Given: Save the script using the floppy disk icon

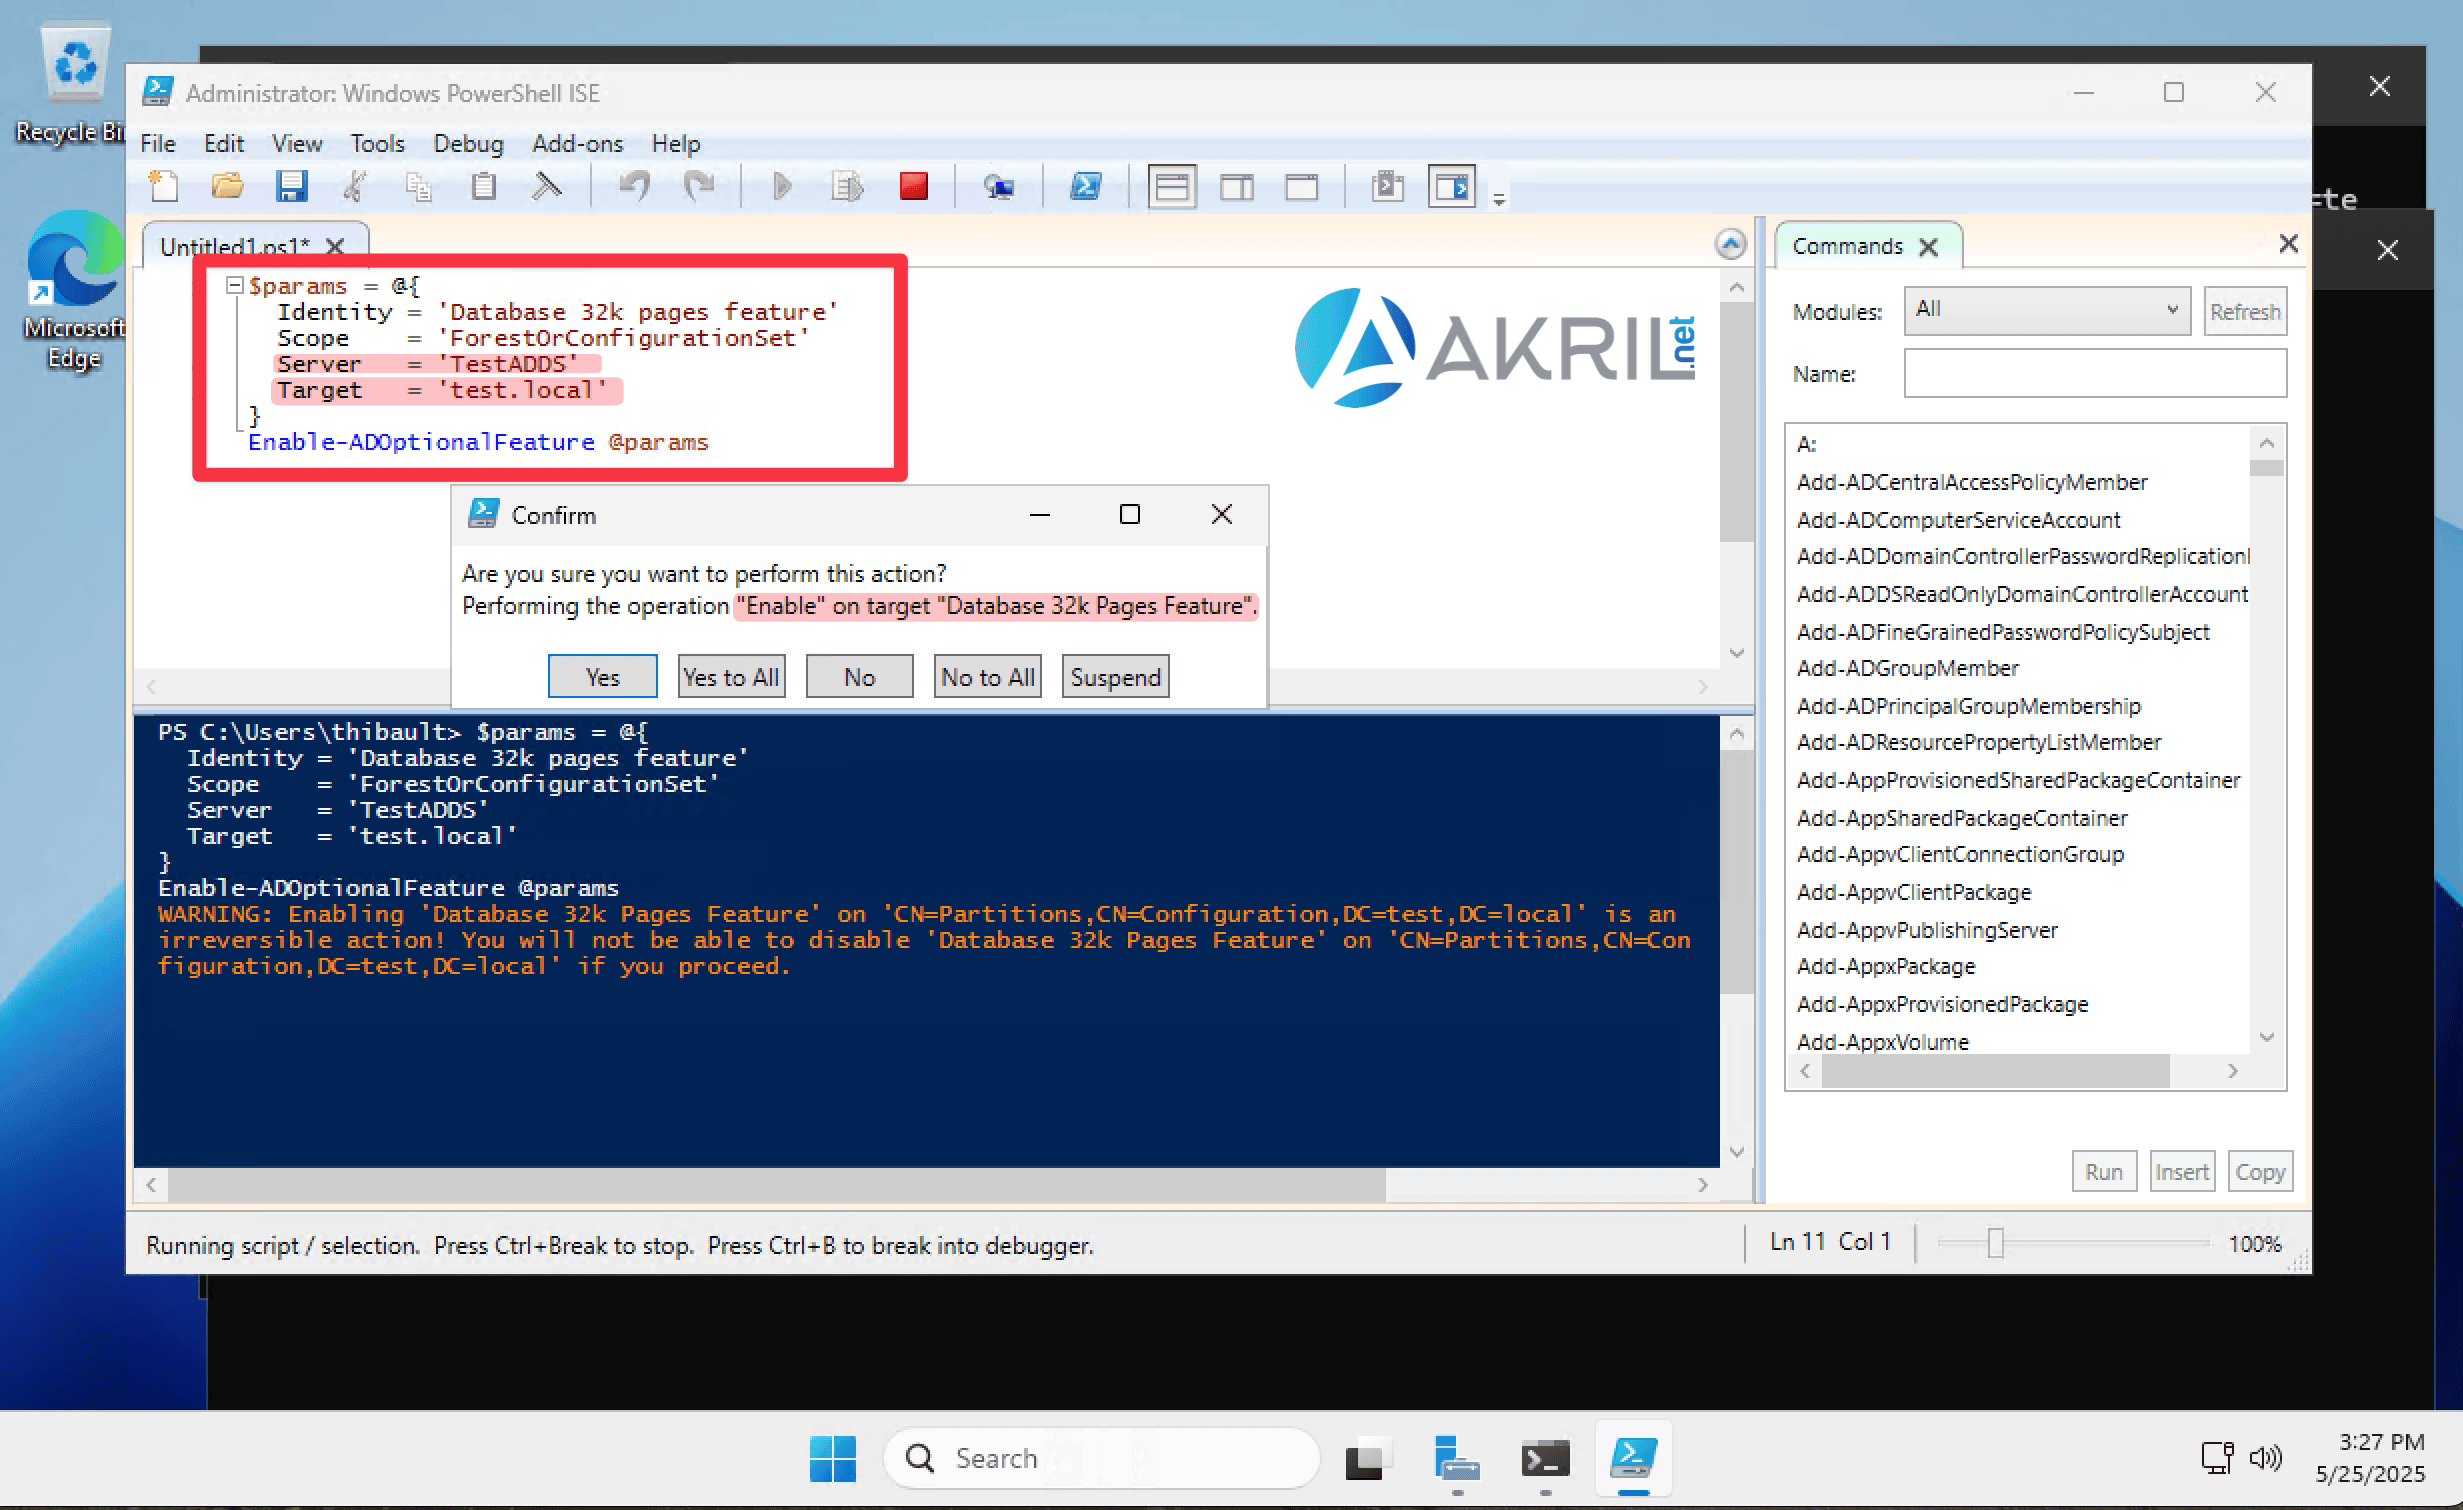Looking at the screenshot, I should point(292,187).
